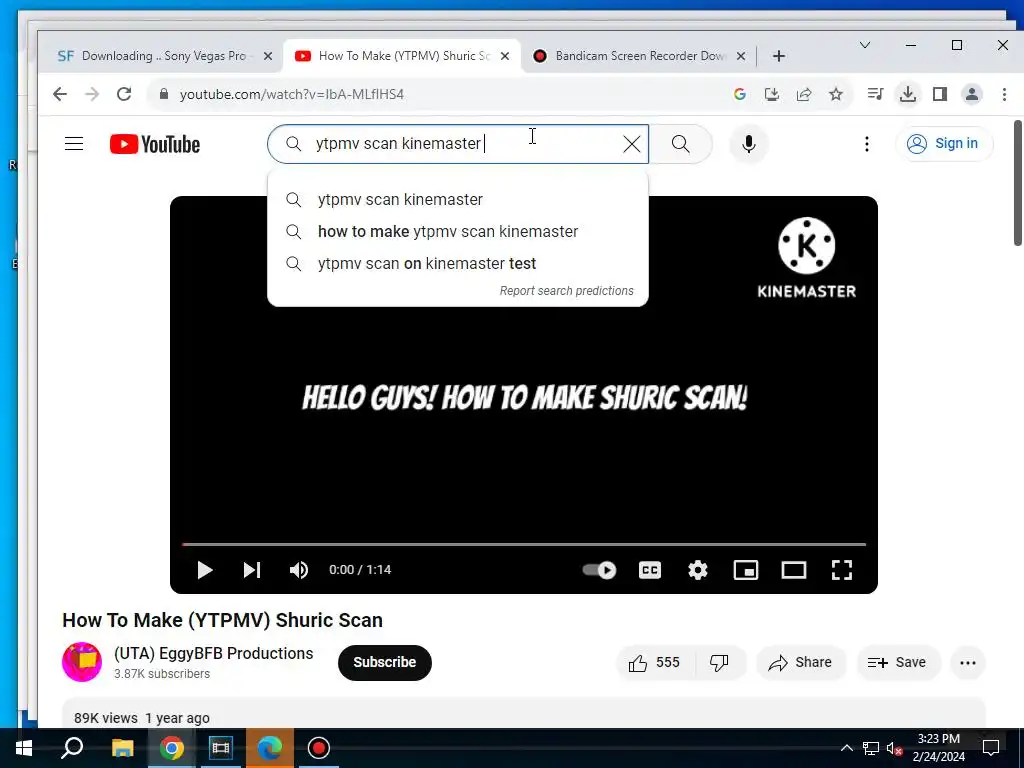
Task: Click 'Report search predictions' link
Action: coord(566,291)
